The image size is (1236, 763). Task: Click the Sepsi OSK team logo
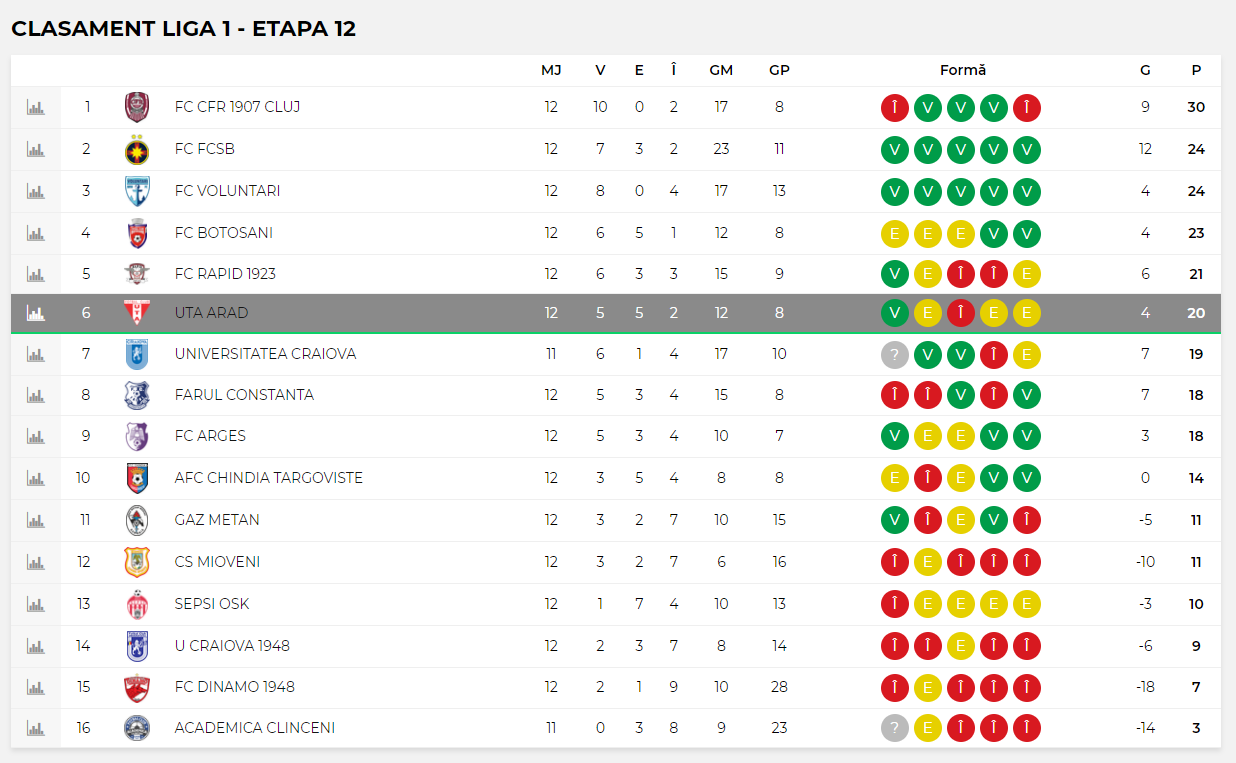click(x=137, y=604)
